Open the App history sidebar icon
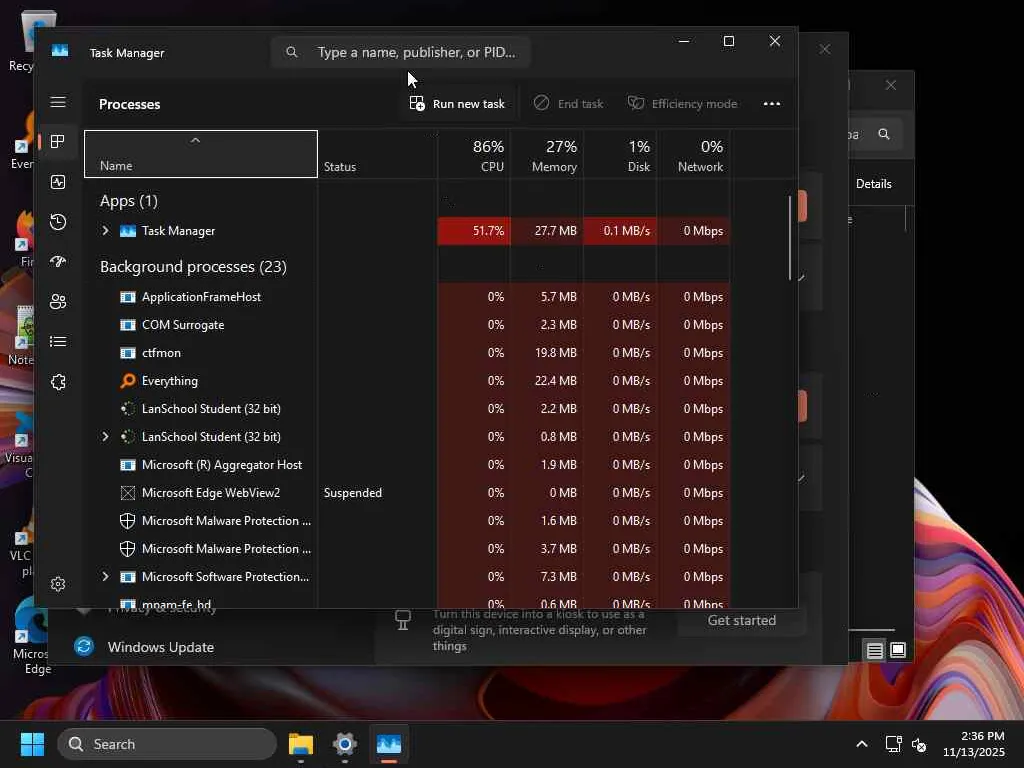 pyautogui.click(x=58, y=222)
